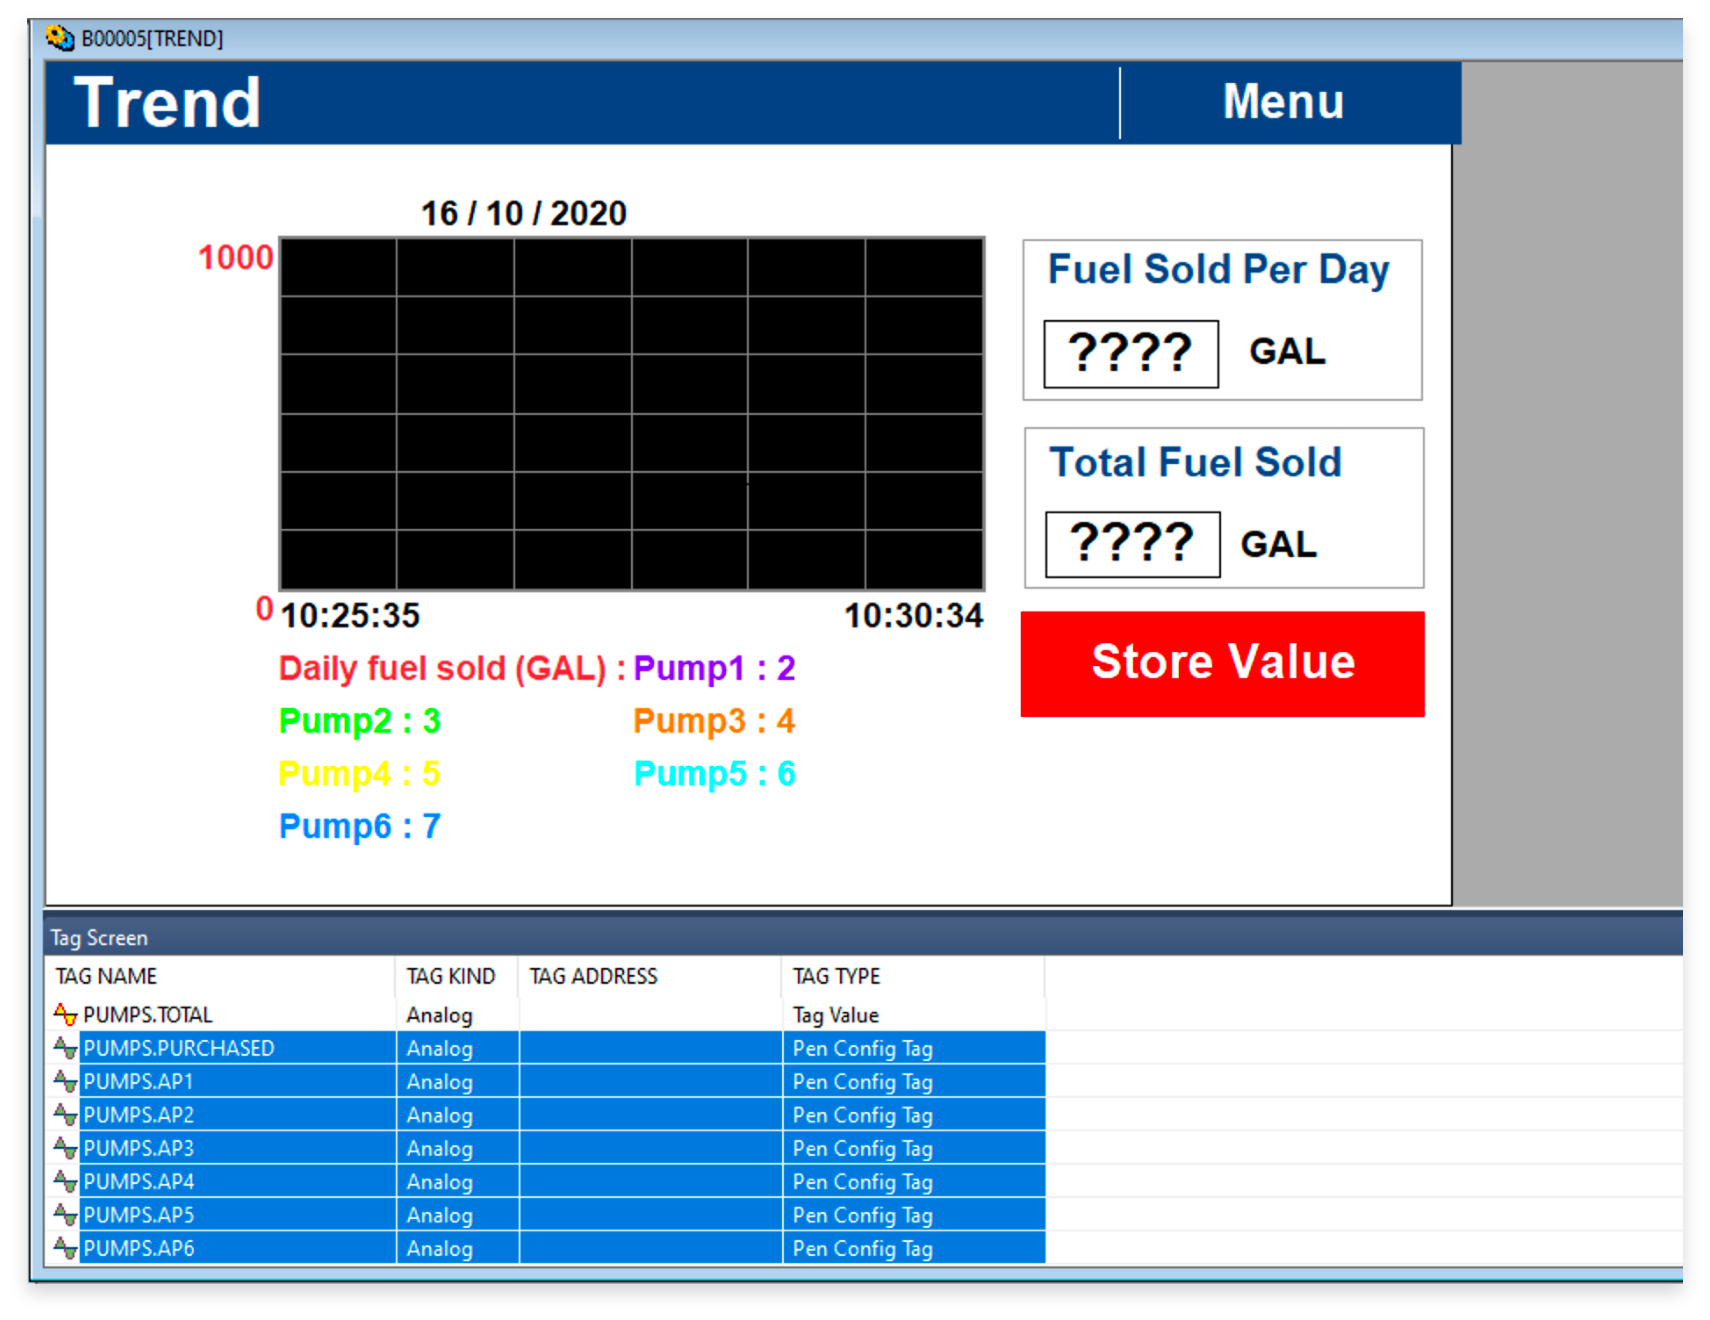Select the PUMPS.AP5 tag name
Screen dimensions: 1710x1320
click(139, 1215)
